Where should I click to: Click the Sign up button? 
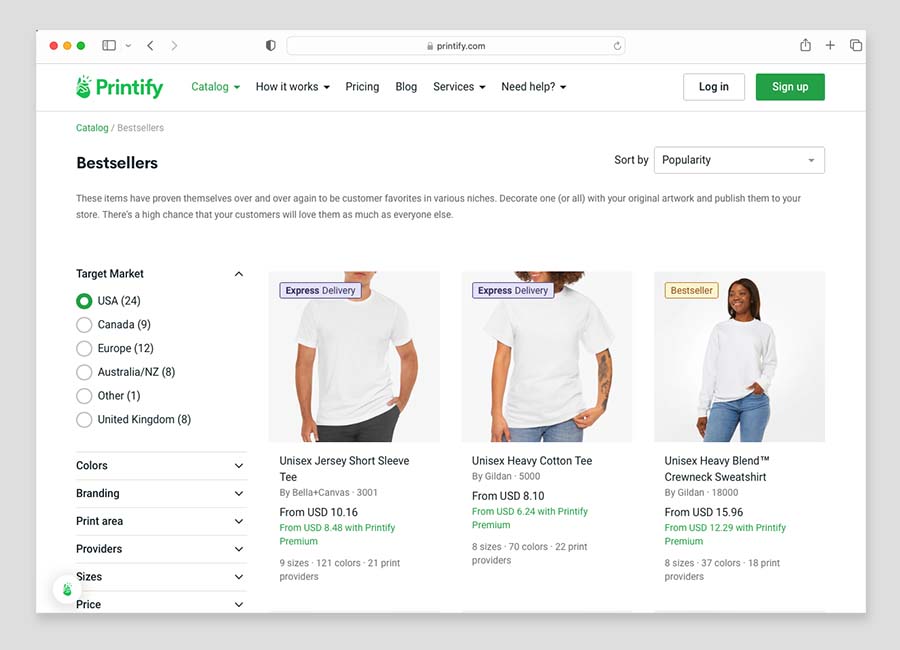[790, 87]
